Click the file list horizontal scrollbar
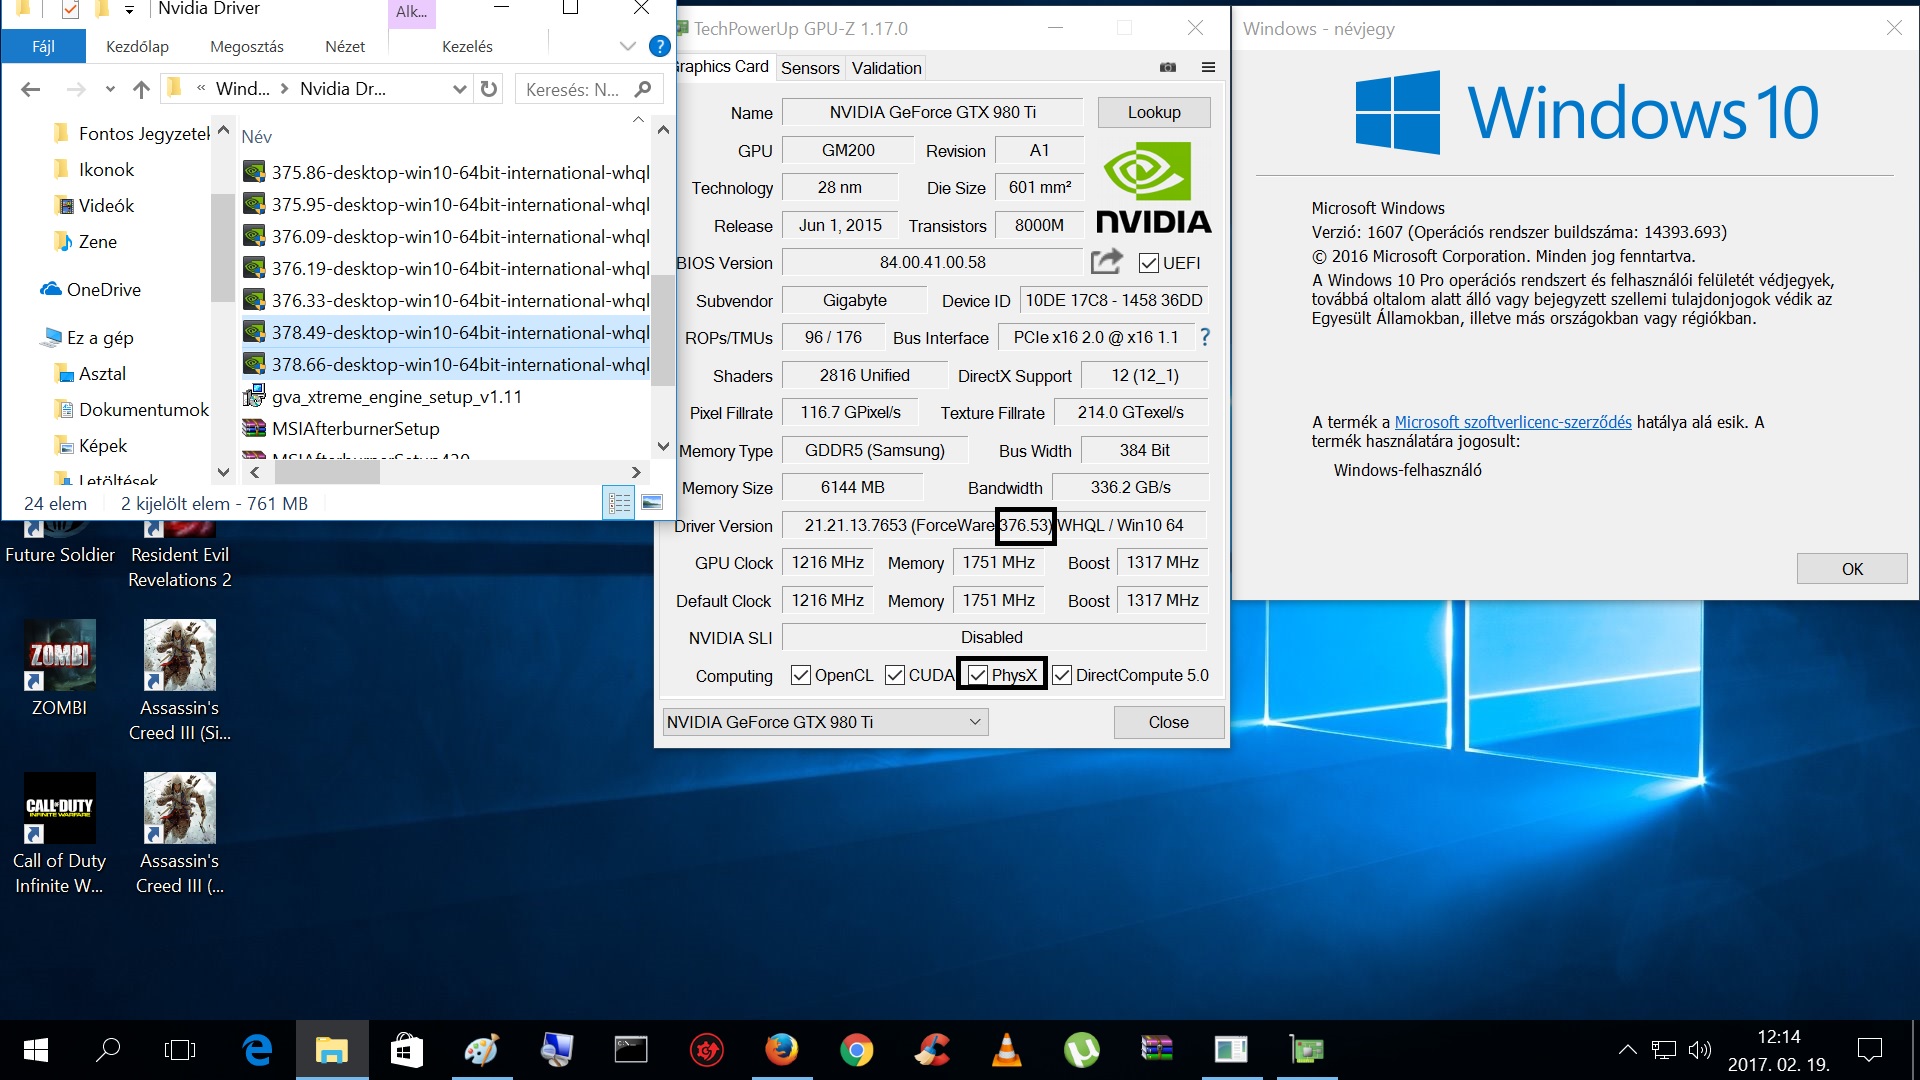 point(327,472)
